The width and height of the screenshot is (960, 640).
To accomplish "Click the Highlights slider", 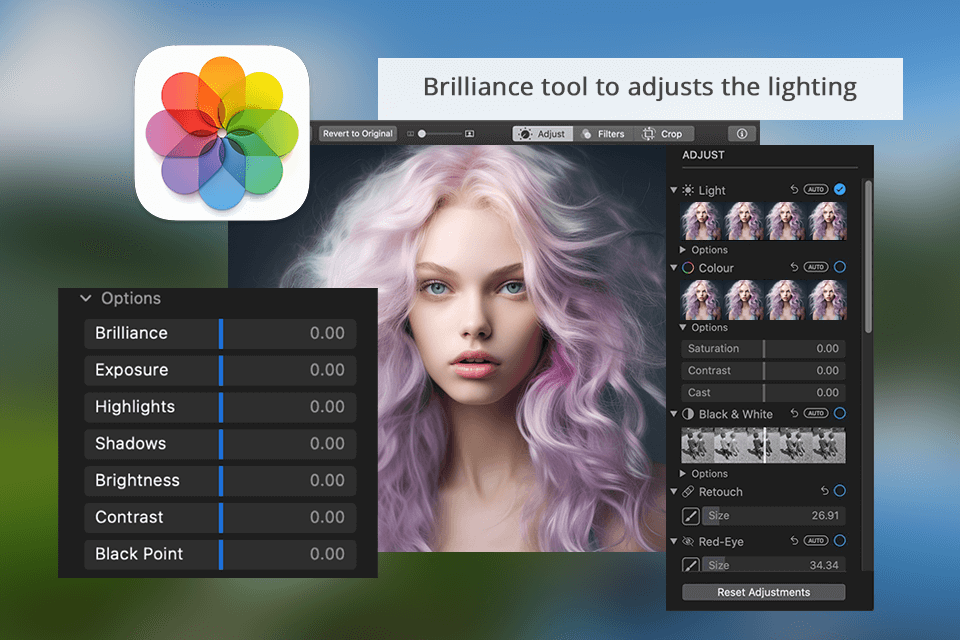I will [x=220, y=407].
